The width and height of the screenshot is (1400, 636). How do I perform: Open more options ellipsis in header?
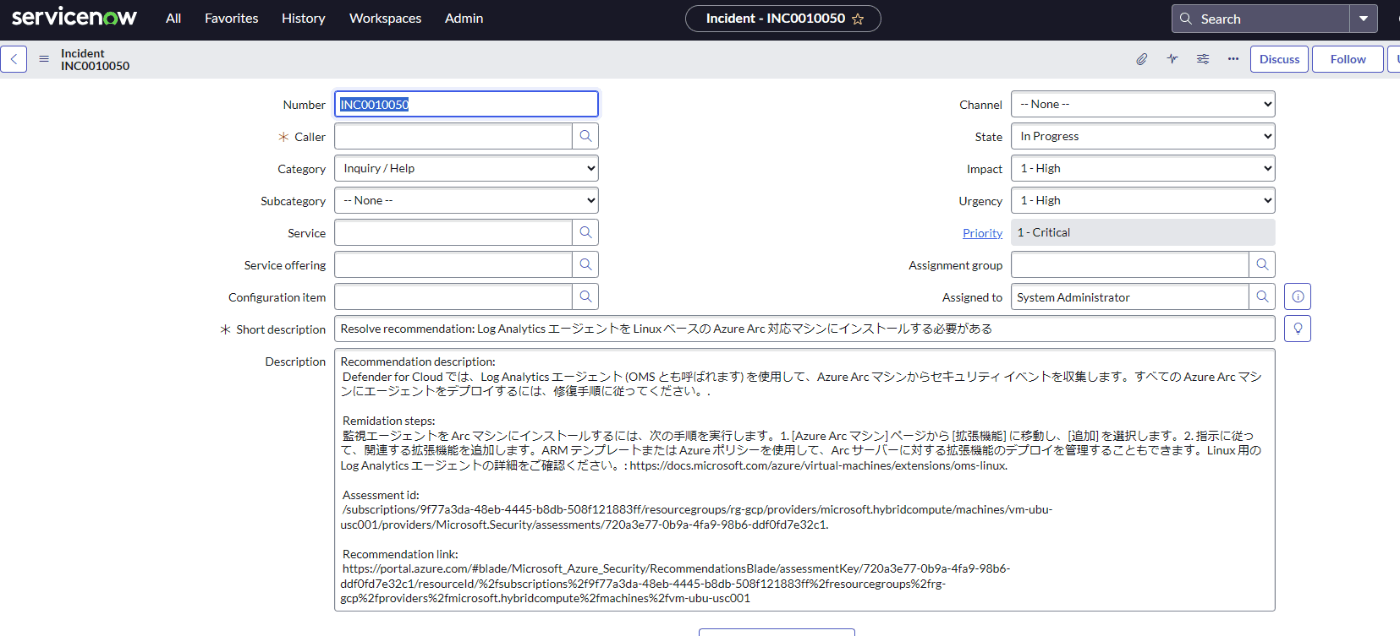coord(1233,59)
